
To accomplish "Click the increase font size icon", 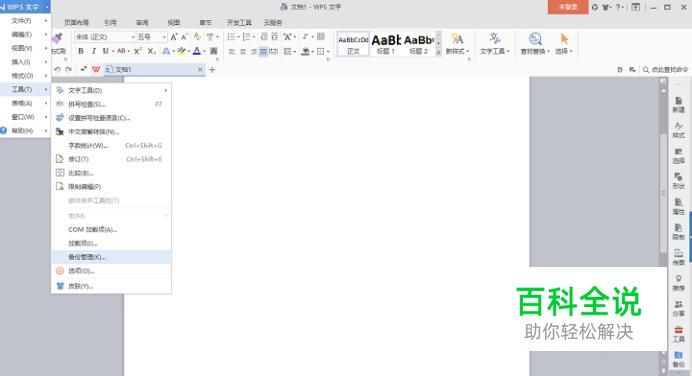I will (x=174, y=37).
